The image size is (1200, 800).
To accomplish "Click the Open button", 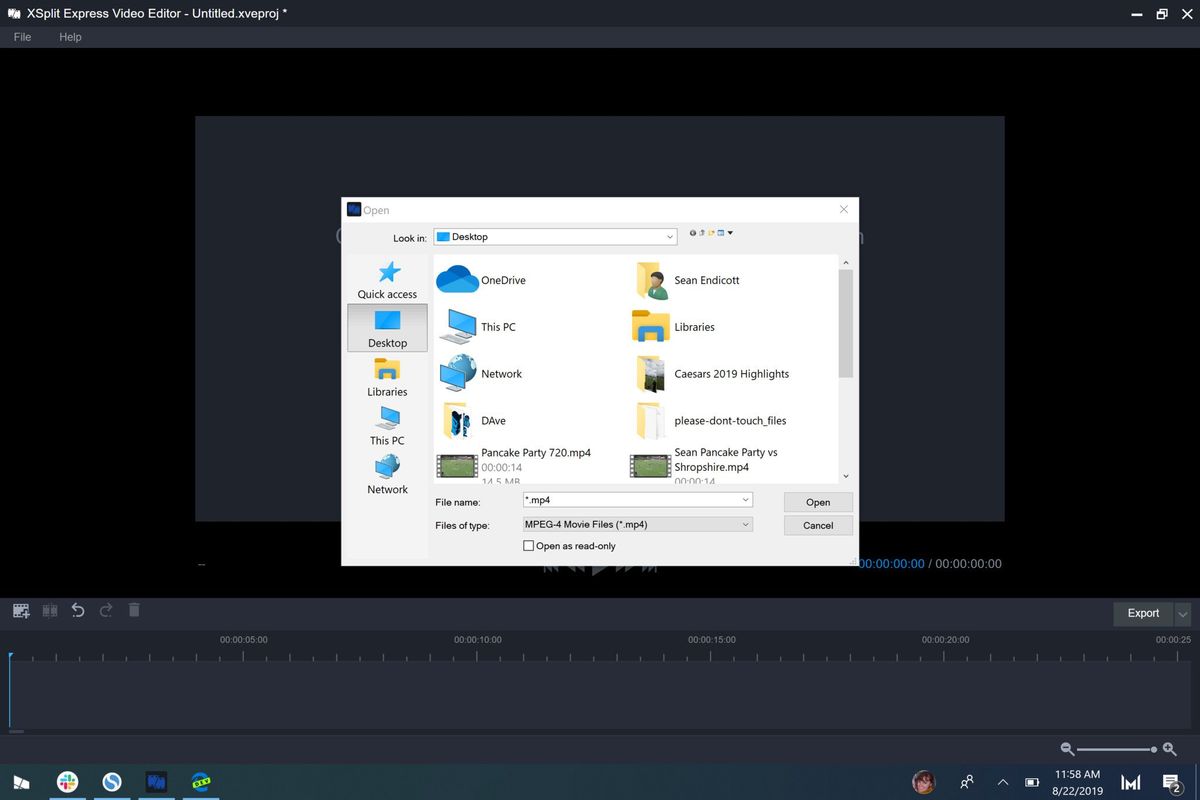I will [x=817, y=501].
